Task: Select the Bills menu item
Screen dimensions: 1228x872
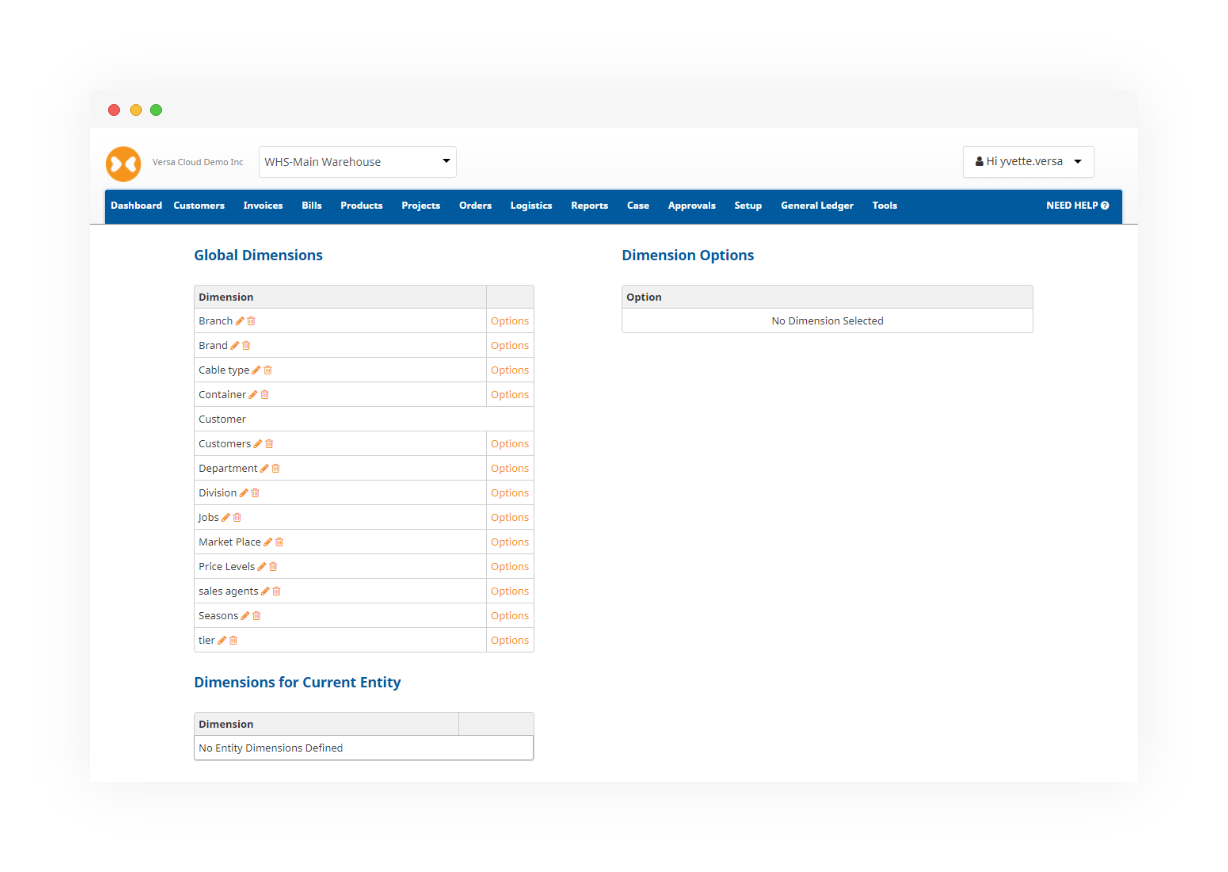Action: point(312,206)
